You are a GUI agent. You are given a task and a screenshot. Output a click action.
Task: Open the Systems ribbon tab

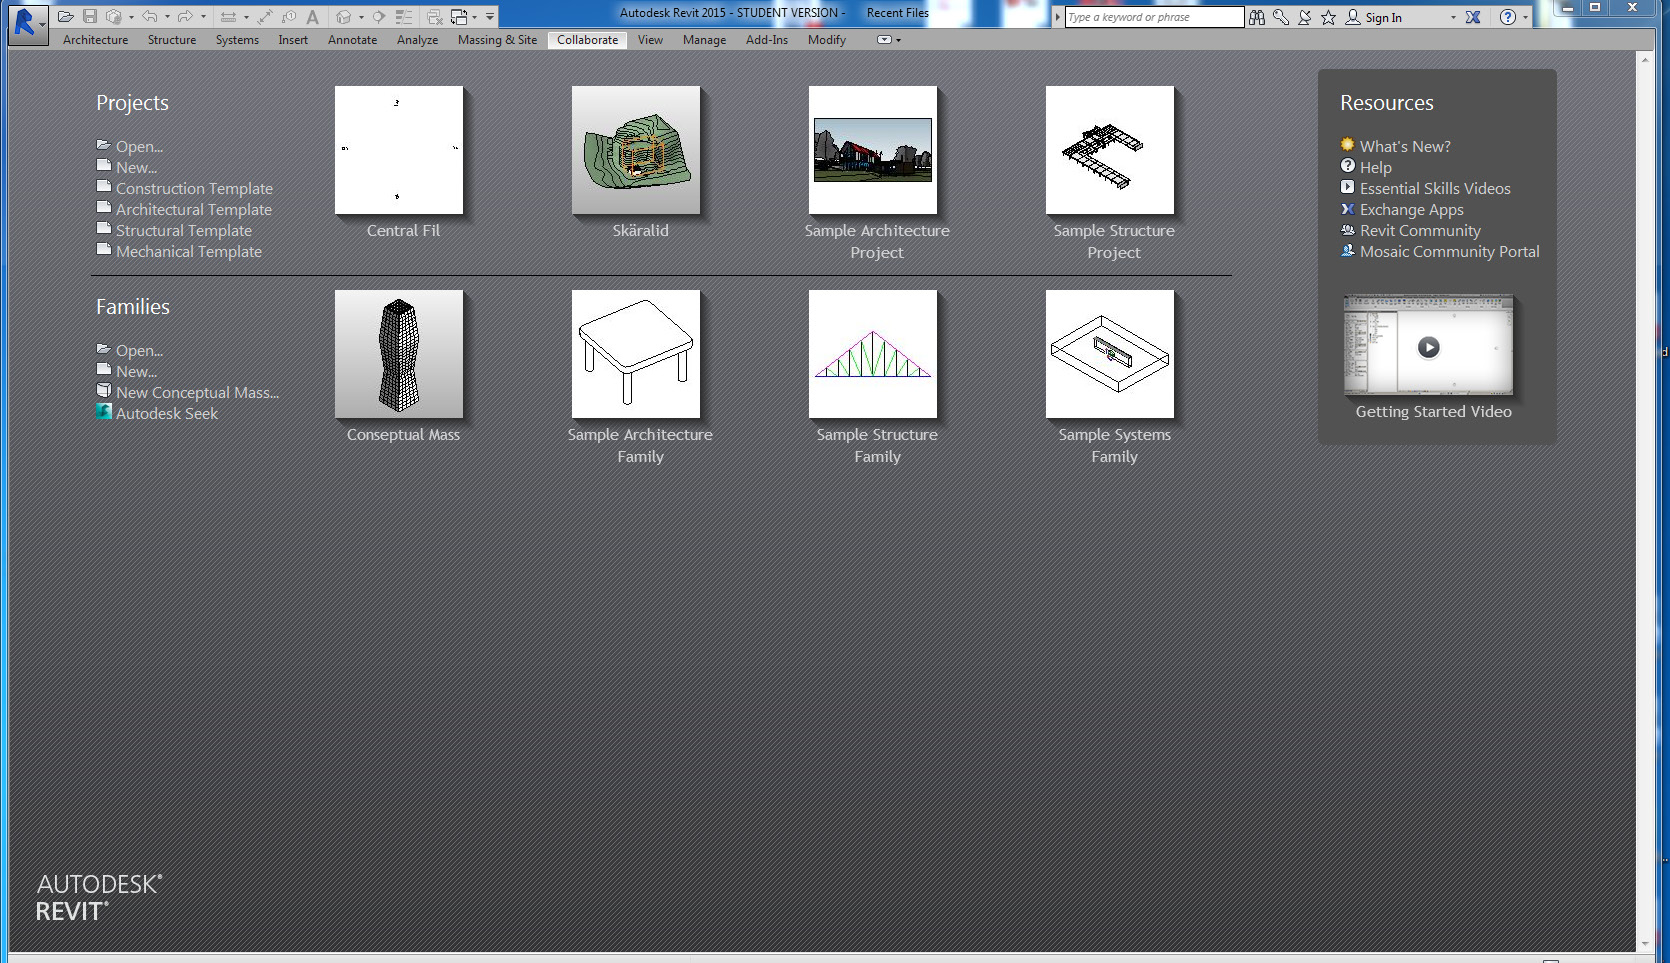coord(237,40)
